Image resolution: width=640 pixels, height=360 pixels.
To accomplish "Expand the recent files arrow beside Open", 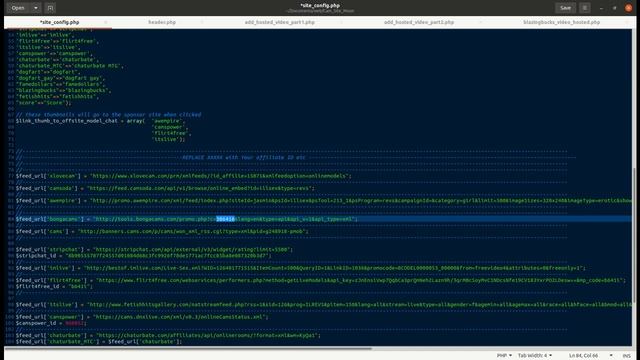I will (x=36, y=8).
